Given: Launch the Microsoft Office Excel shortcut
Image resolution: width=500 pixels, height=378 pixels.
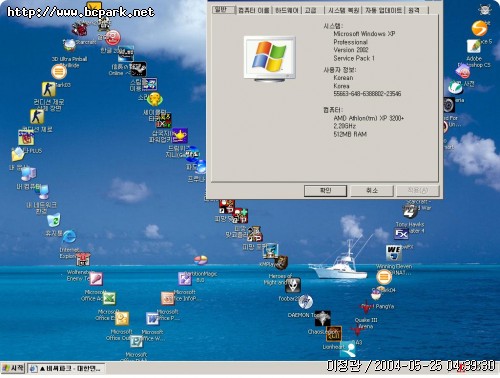Looking at the screenshot, I should 109,298.
